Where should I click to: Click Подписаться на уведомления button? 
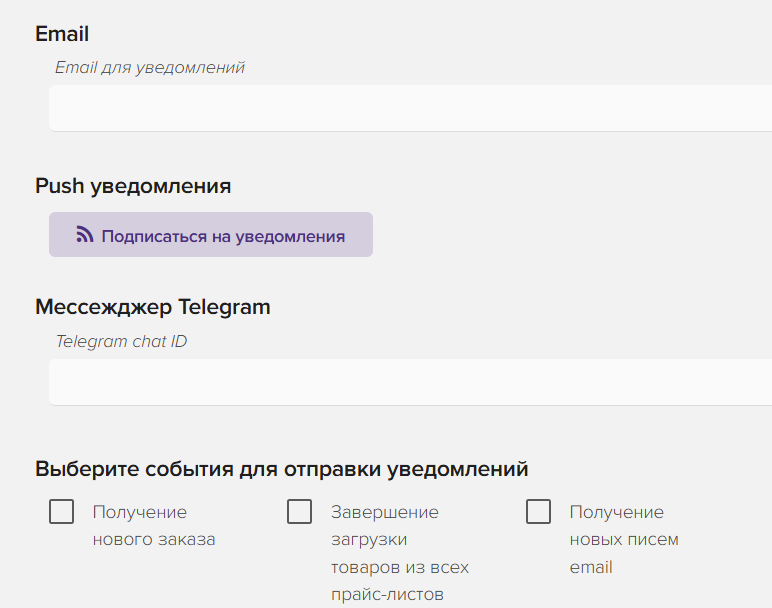pos(211,234)
